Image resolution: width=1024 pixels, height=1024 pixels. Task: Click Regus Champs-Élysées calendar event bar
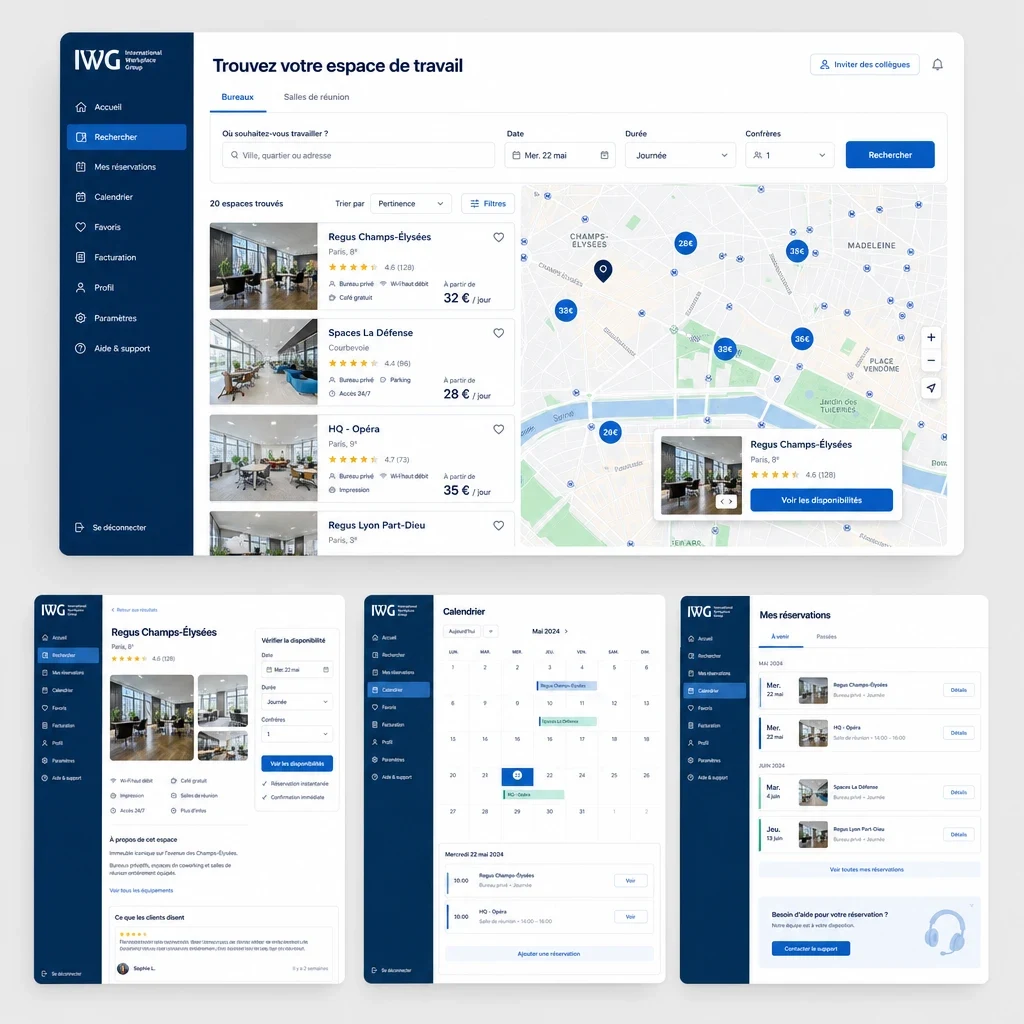[x=566, y=686]
